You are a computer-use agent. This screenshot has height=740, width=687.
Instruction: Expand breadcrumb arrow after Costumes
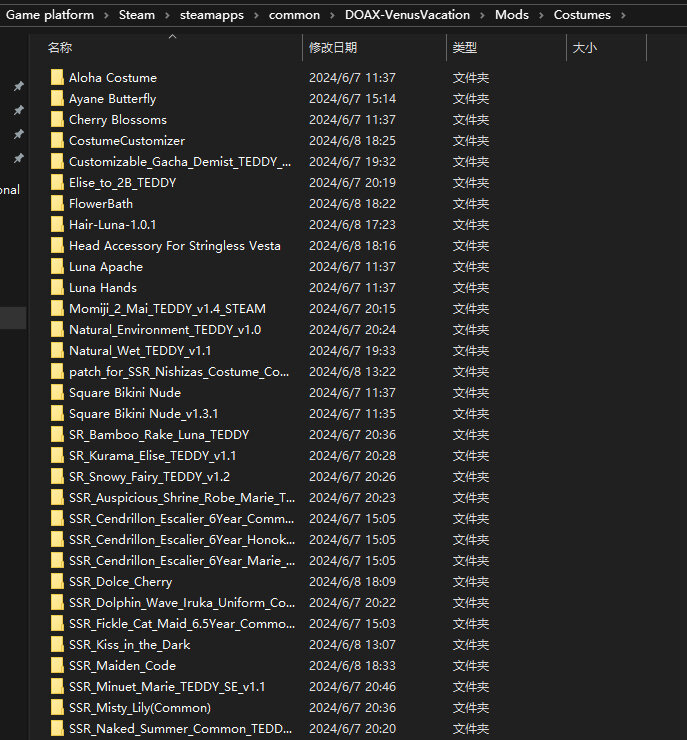coord(623,16)
